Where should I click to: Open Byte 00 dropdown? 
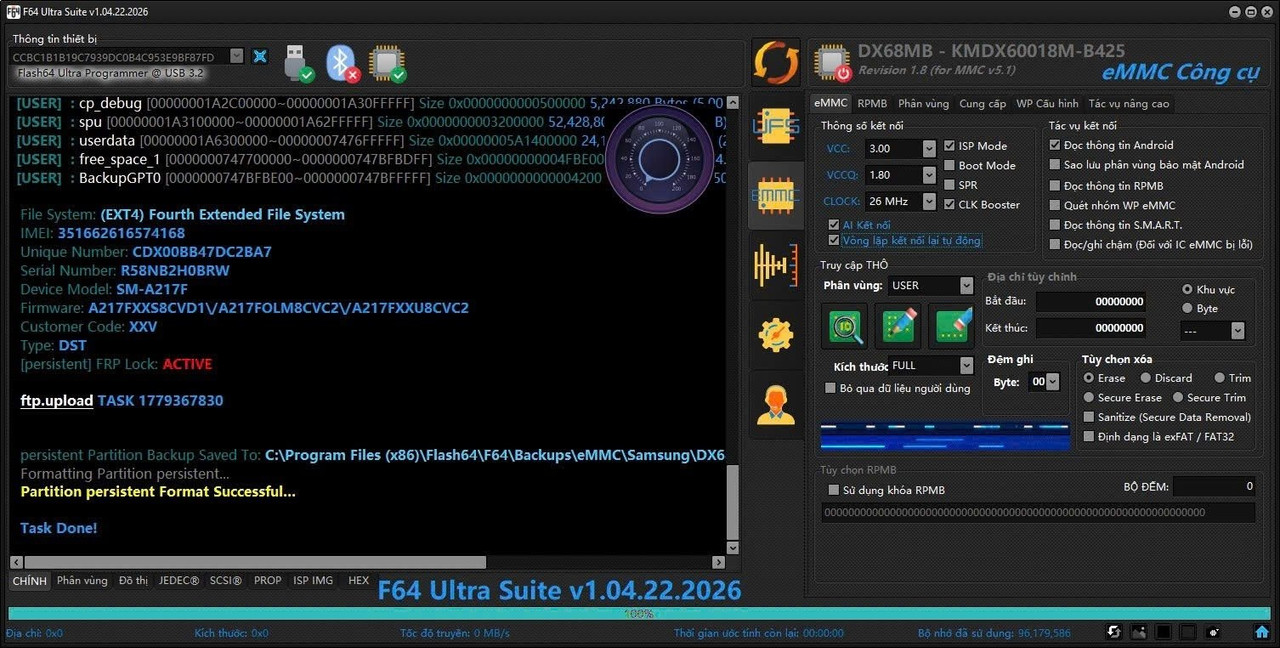click(x=1052, y=381)
